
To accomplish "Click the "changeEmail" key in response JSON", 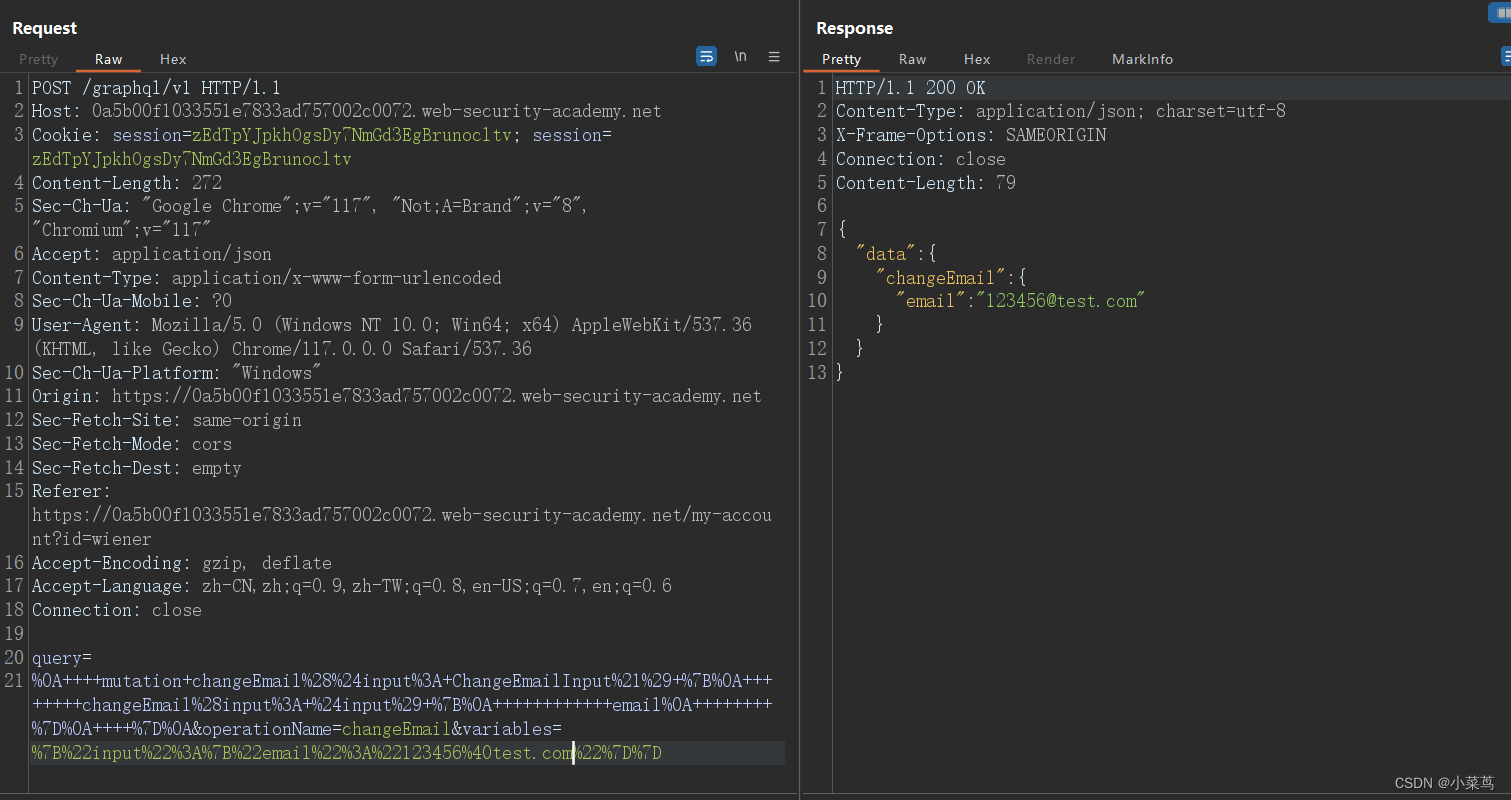I will pyautogui.click(x=941, y=278).
